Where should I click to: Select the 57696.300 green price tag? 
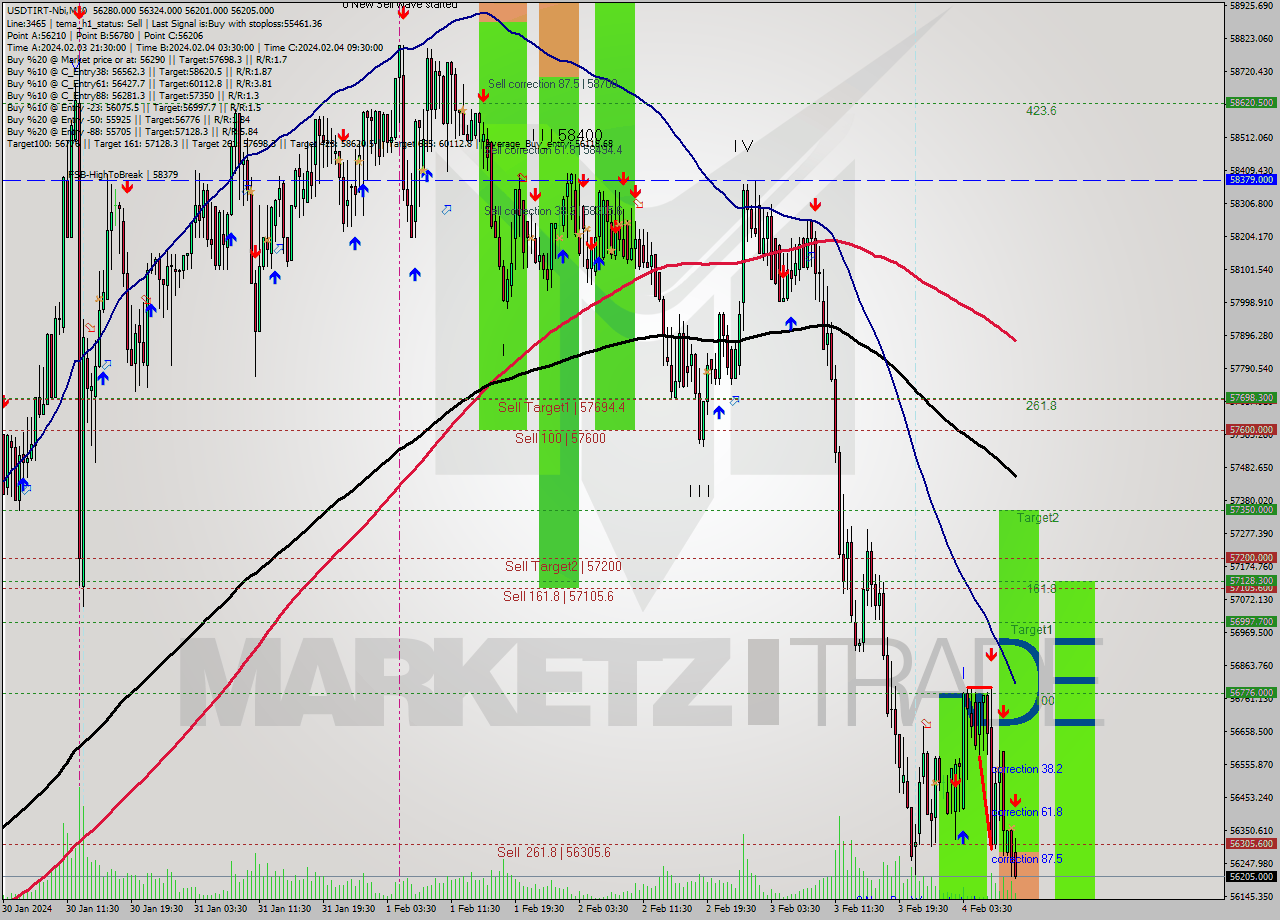(x=1251, y=397)
